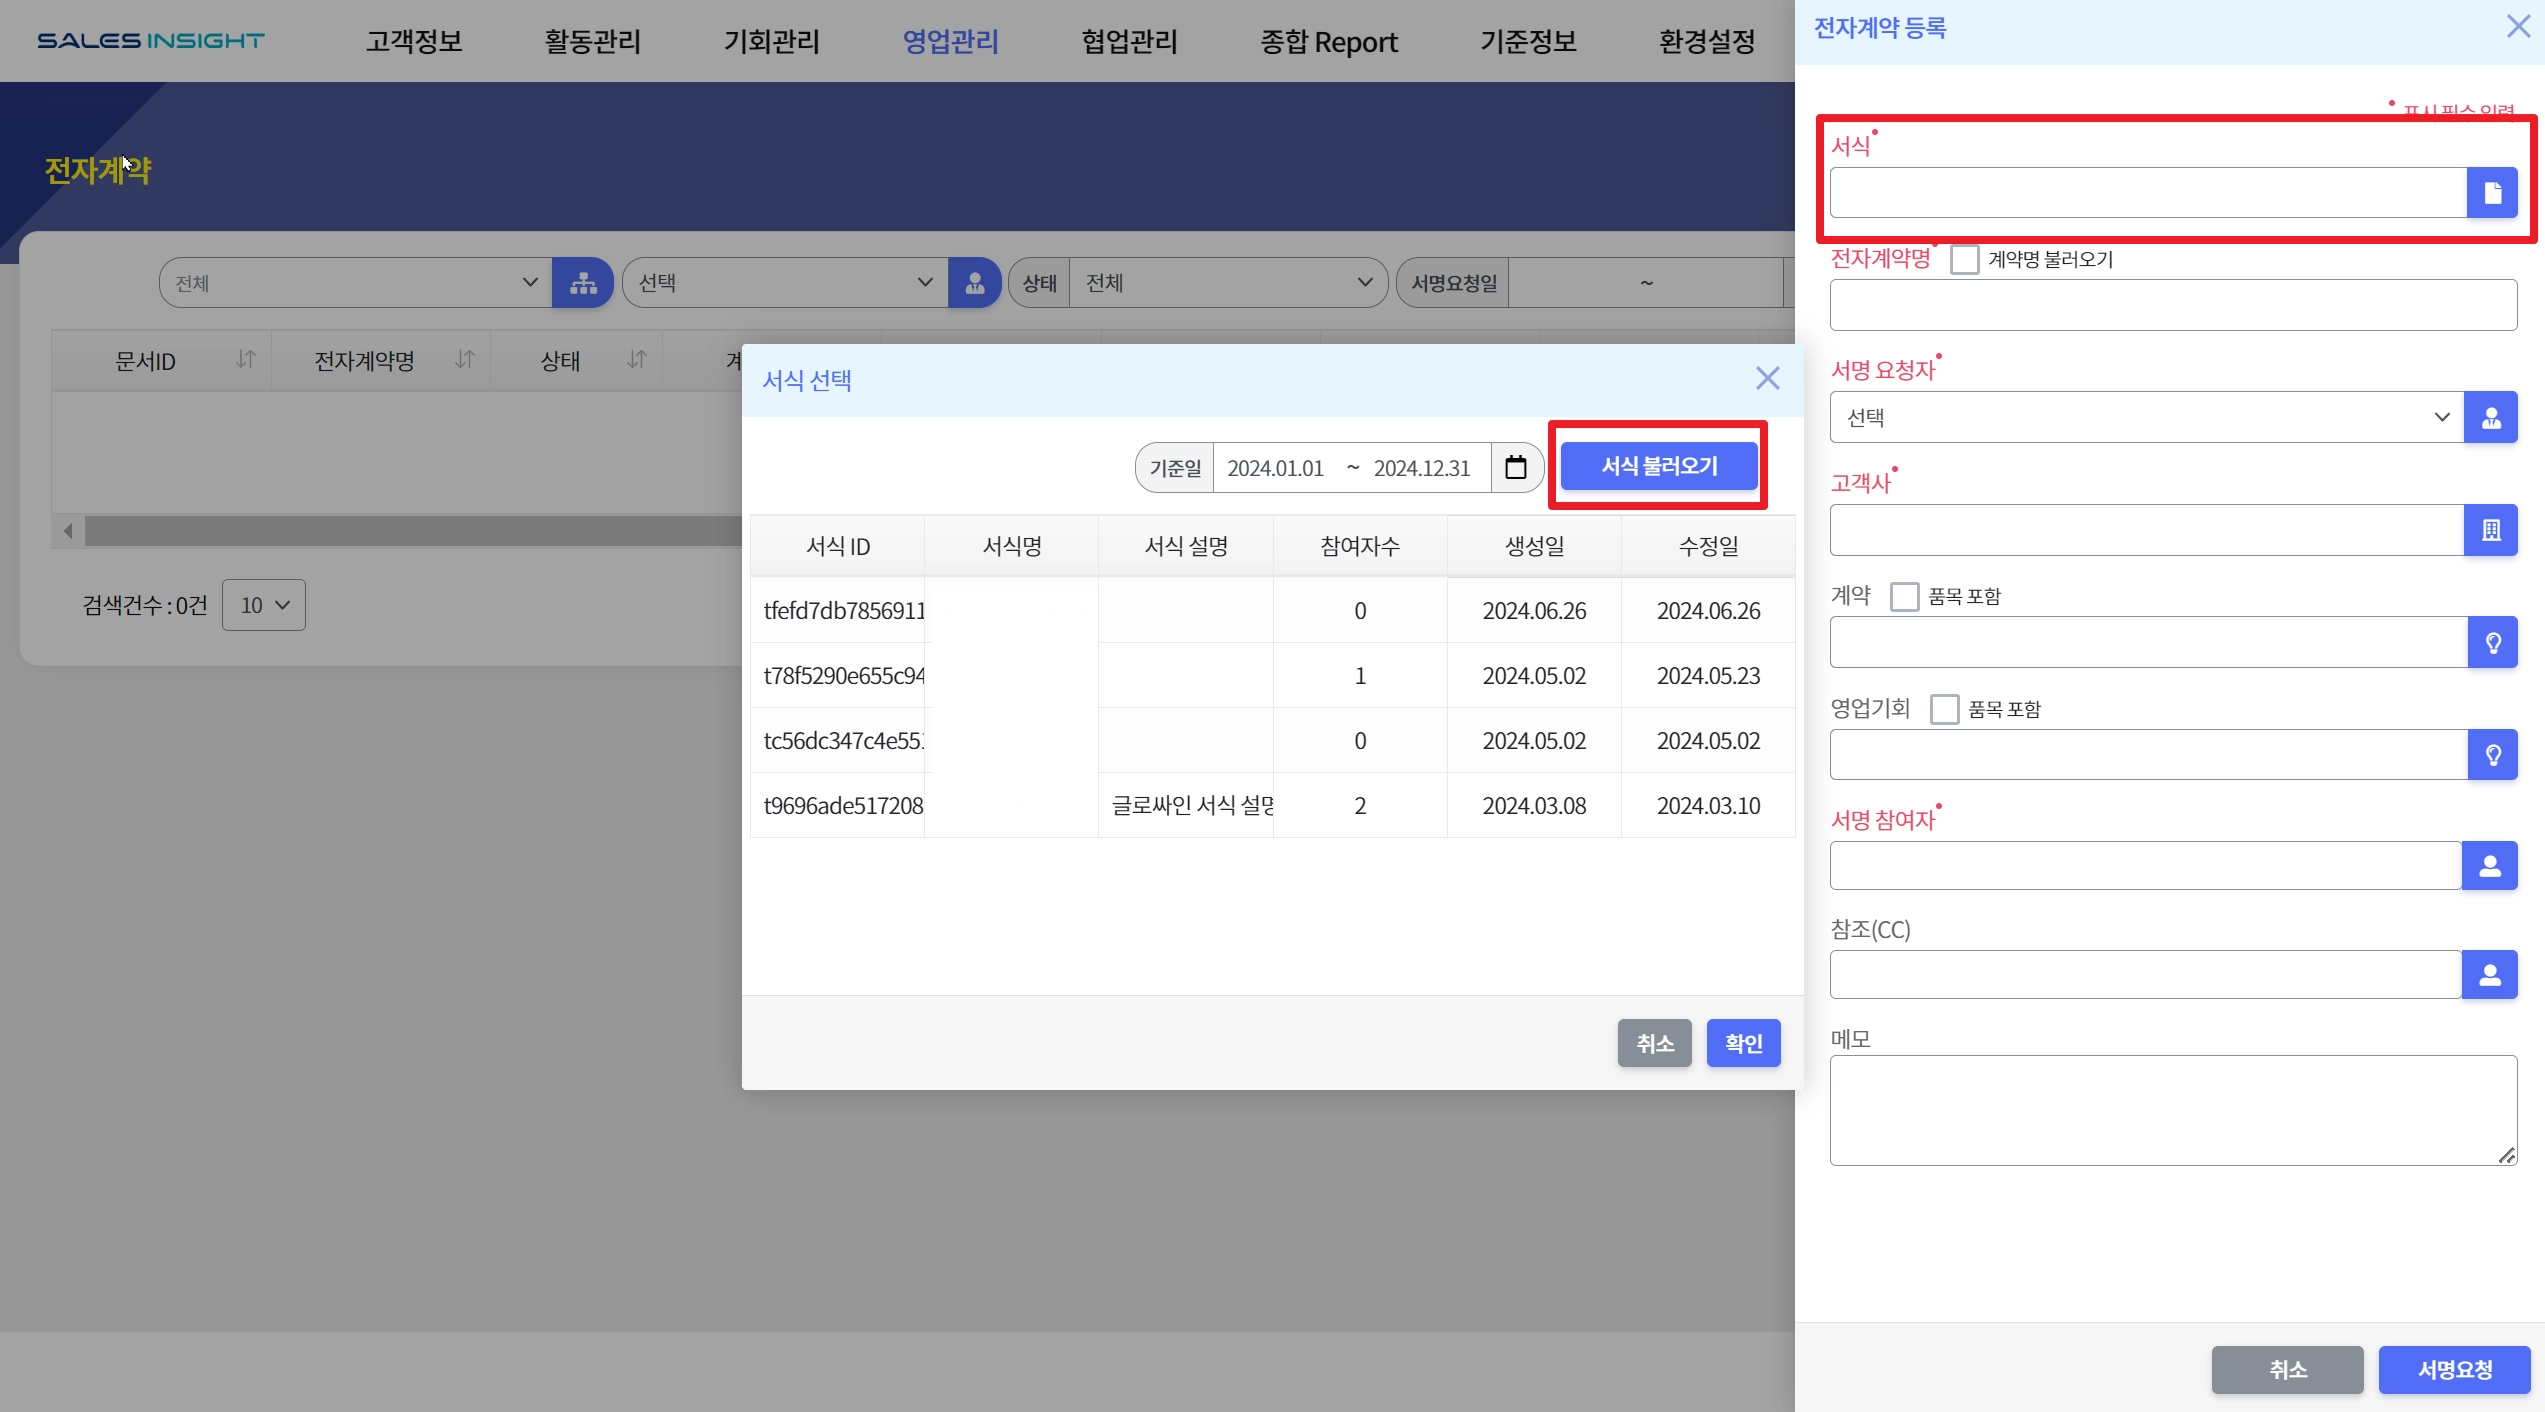Click the SALES INSIGHT logo

pos(151,41)
